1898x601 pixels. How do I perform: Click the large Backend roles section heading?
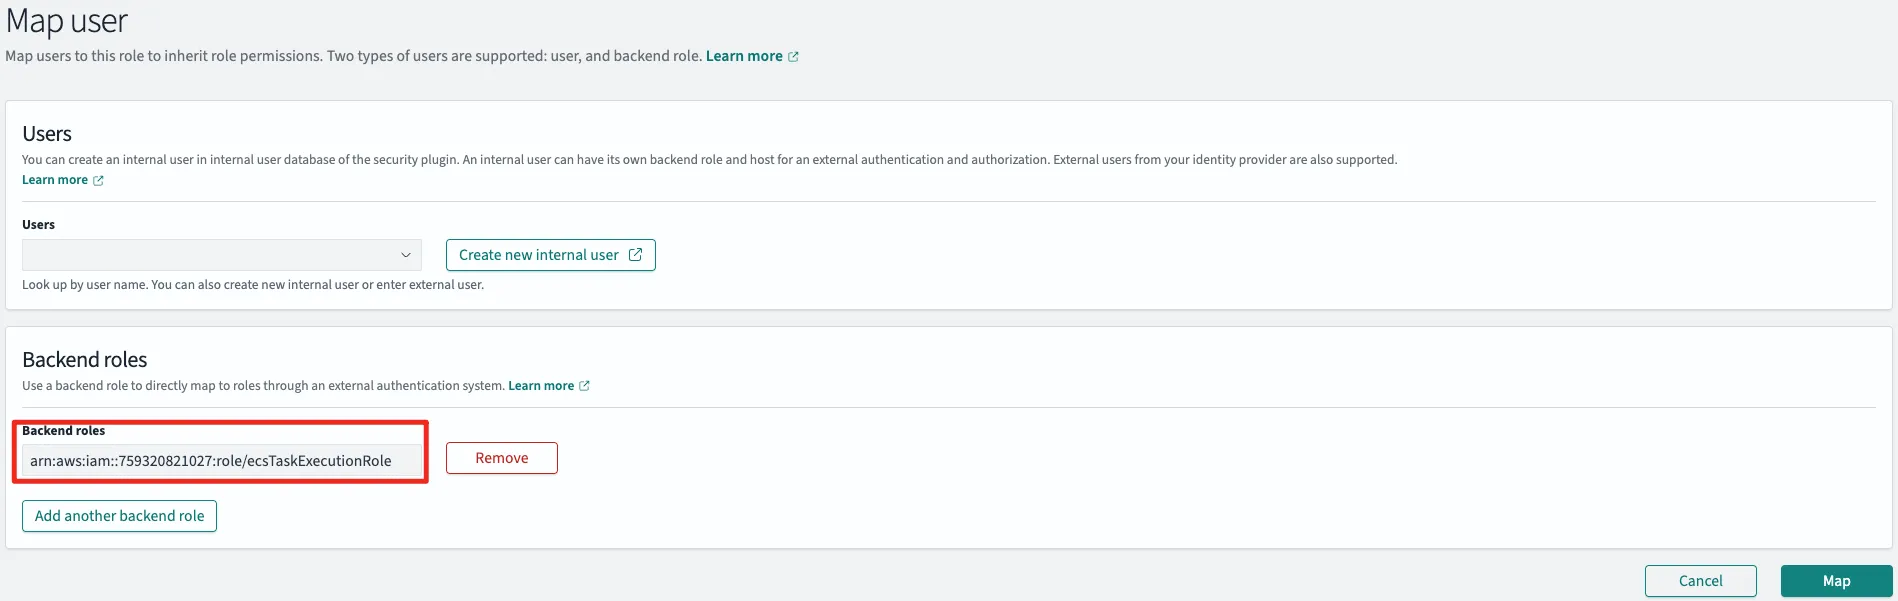[x=85, y=360]
